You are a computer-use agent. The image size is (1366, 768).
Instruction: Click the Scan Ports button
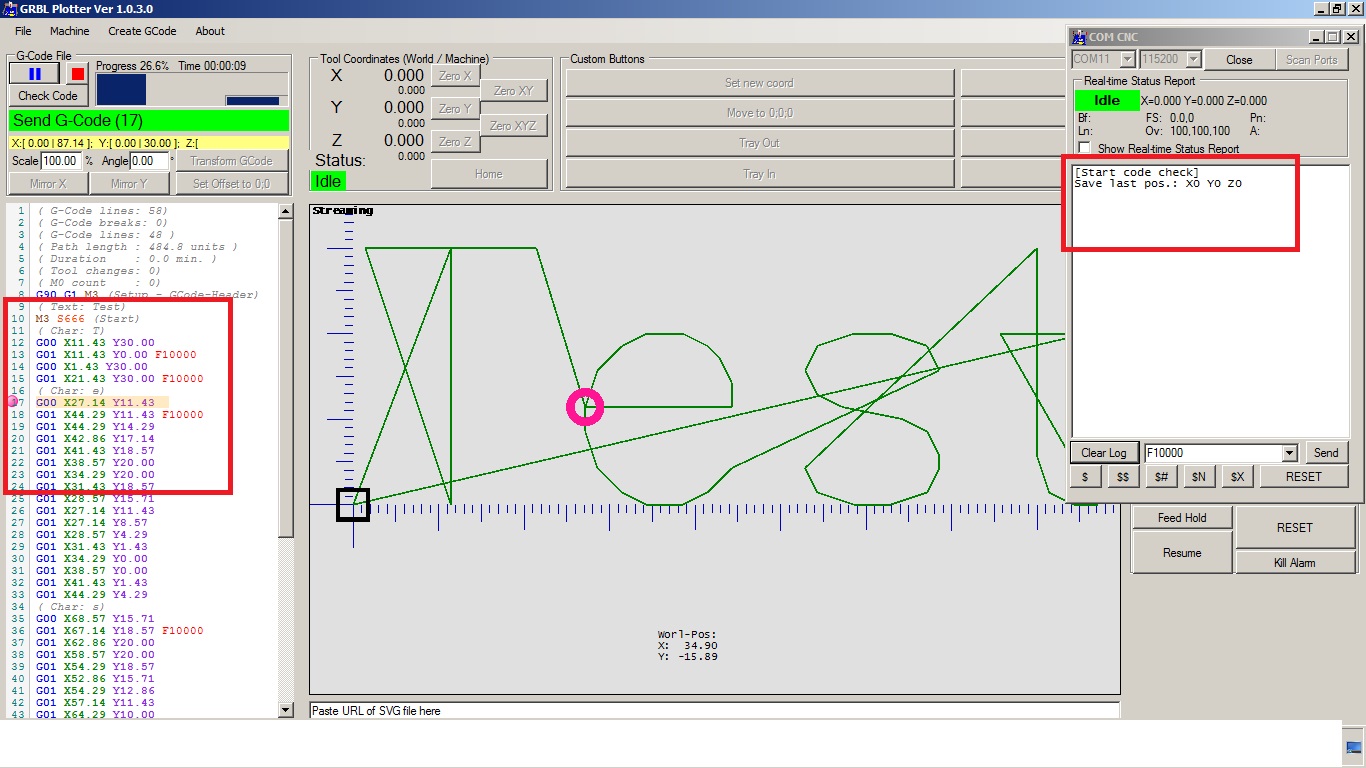(x=1312, y=60)
